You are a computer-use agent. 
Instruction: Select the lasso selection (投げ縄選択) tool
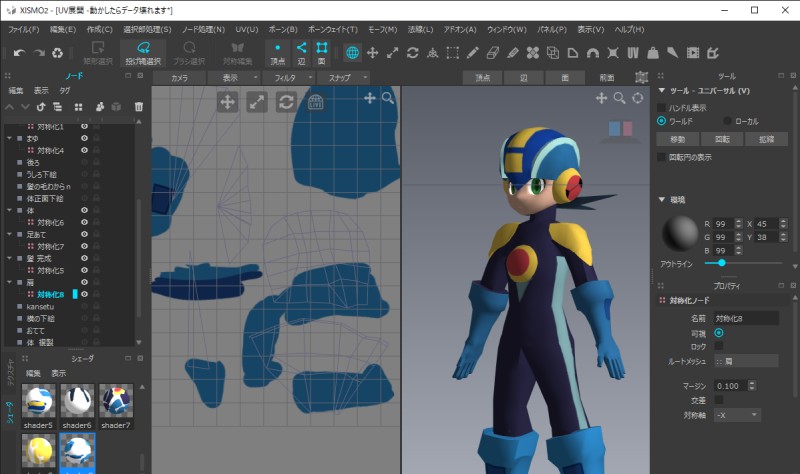point(143,52)
